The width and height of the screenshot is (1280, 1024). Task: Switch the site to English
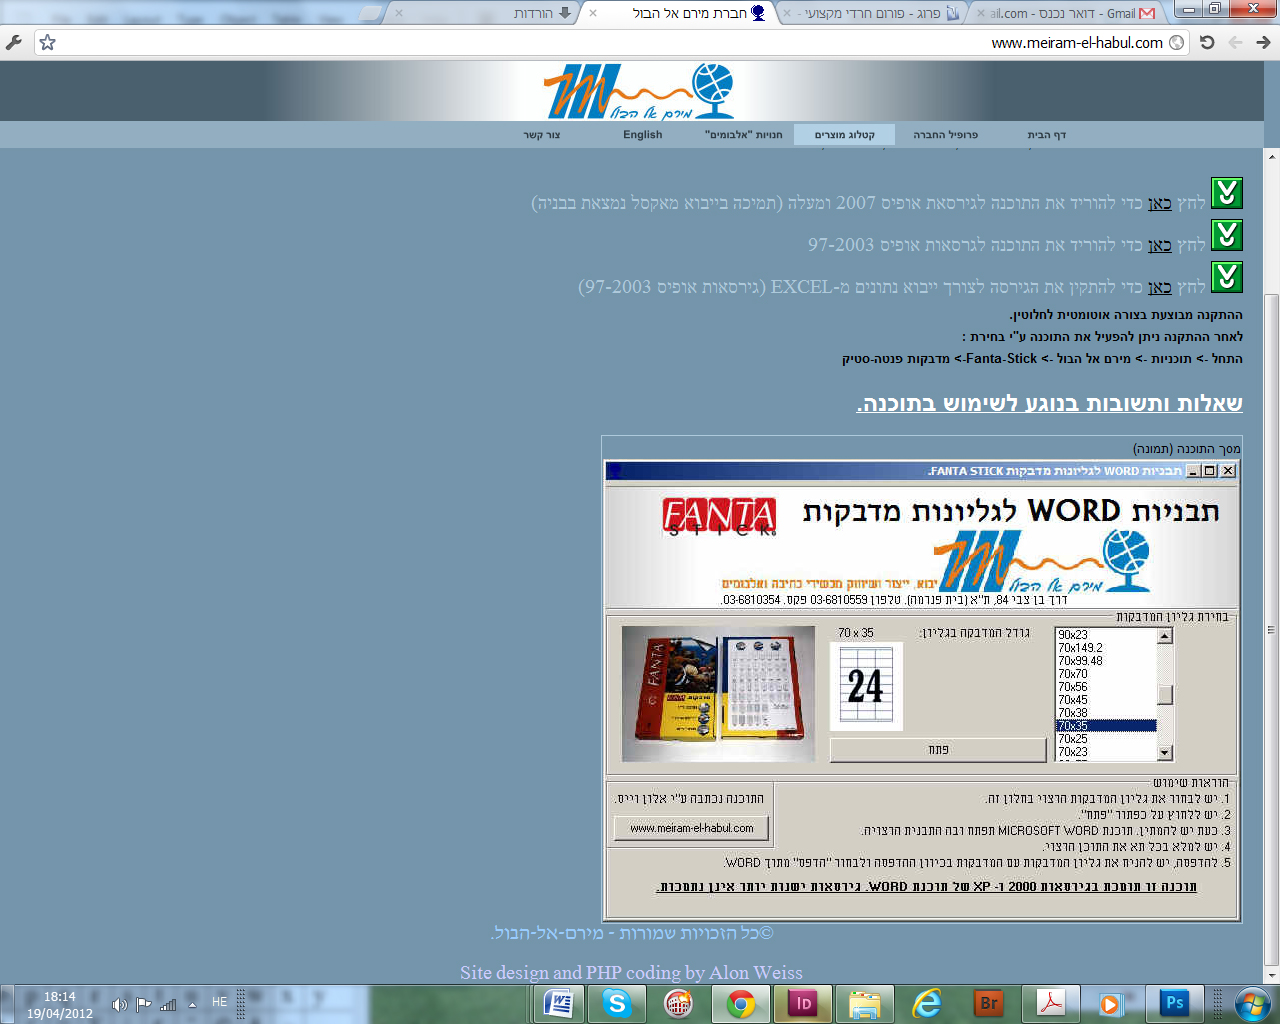click(x=642, y=135)
